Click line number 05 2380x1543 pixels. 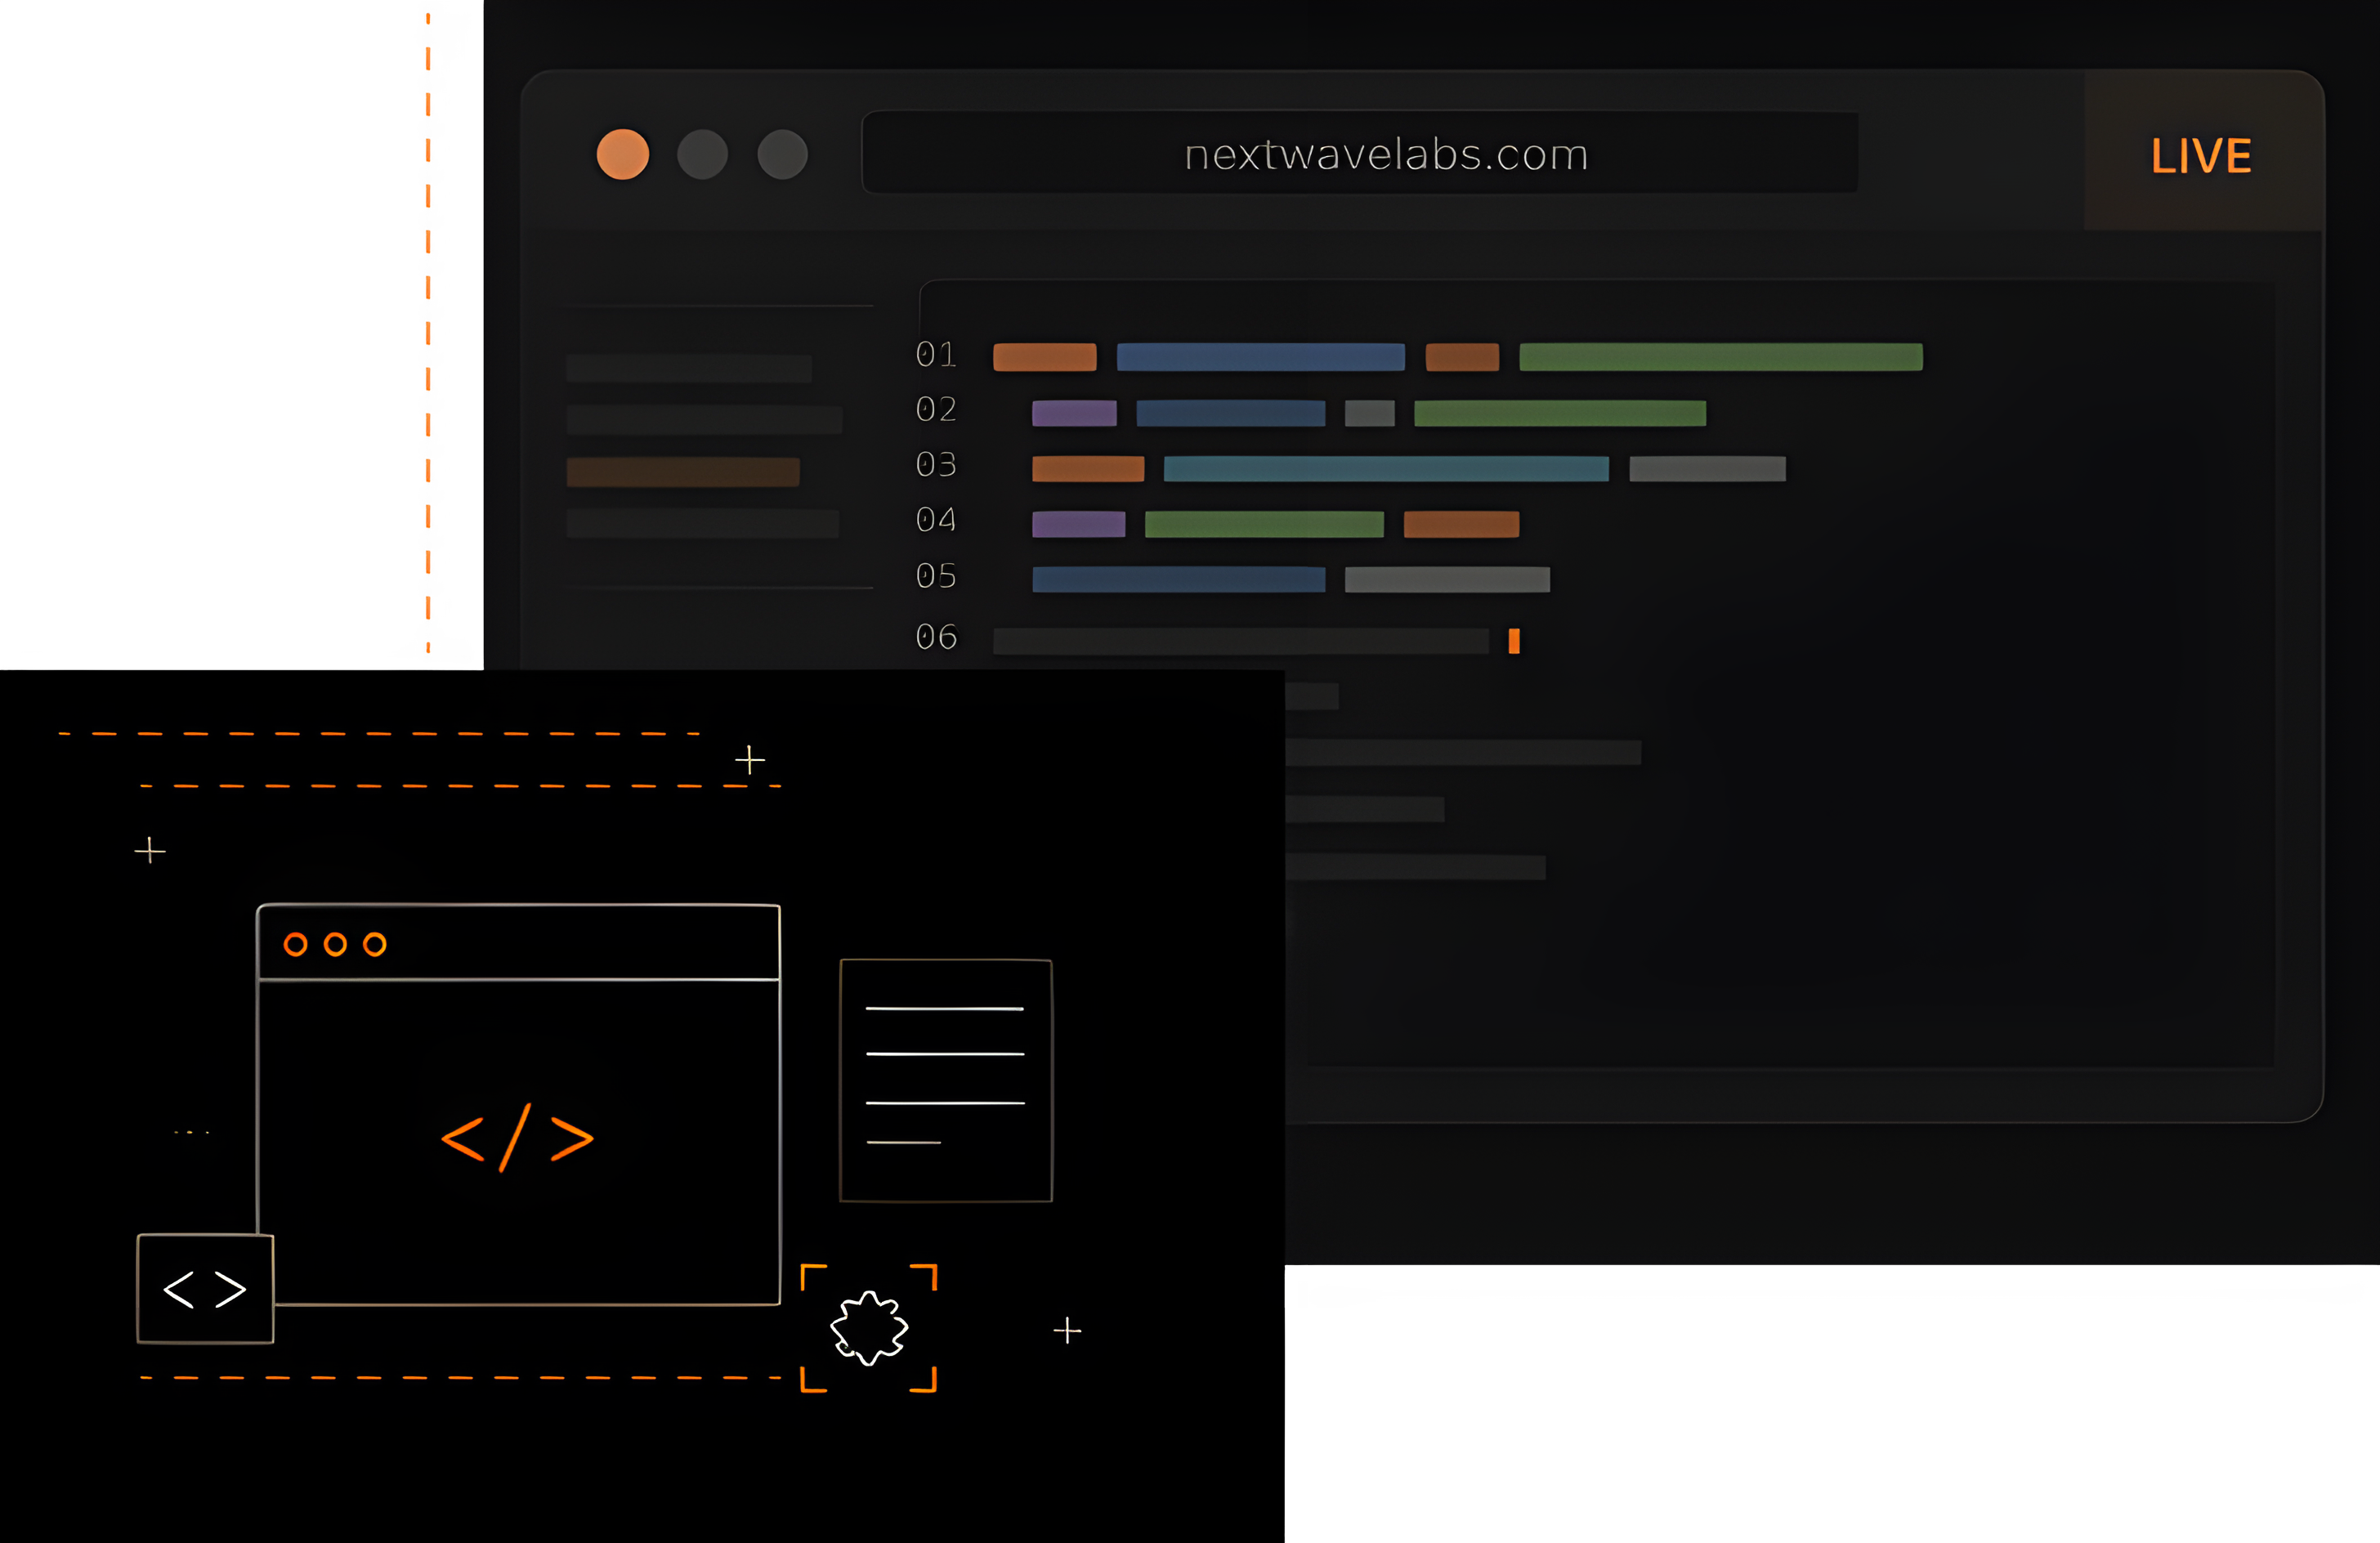click(x=936, y=576)
